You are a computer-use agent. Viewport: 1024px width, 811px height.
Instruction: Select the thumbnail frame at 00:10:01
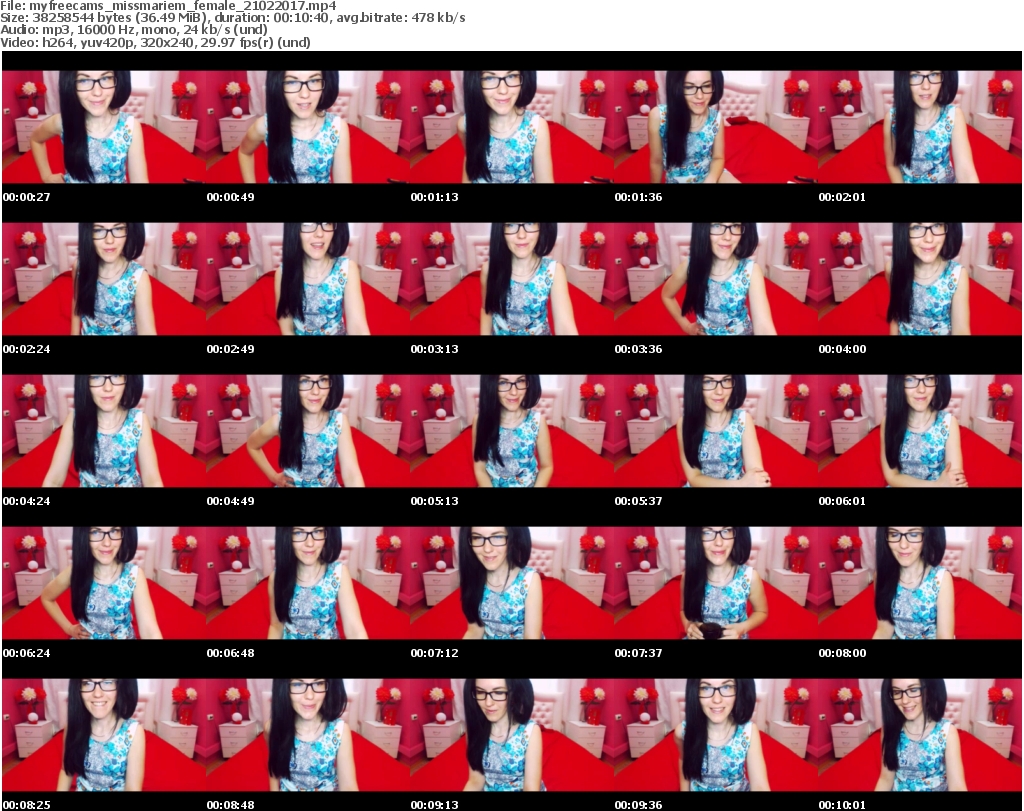[x=920, y=735]
